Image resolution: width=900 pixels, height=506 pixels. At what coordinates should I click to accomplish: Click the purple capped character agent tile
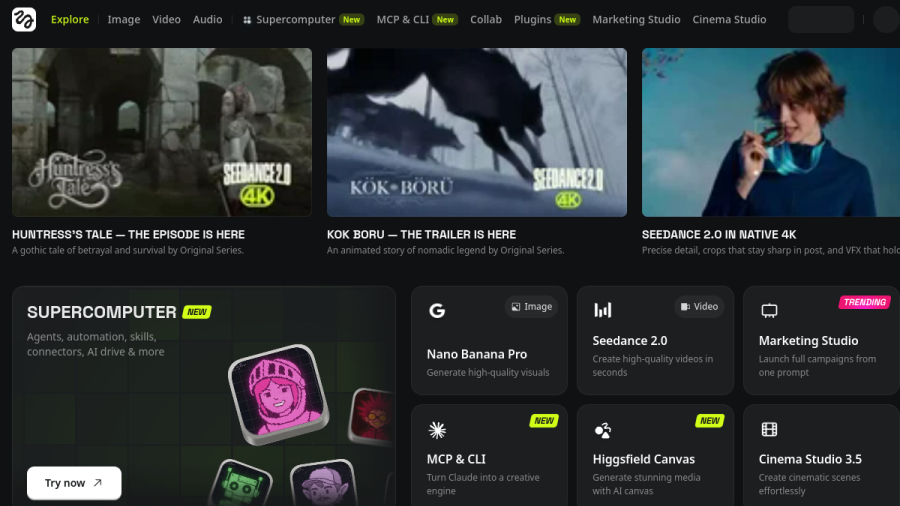[x=323, y=484]
